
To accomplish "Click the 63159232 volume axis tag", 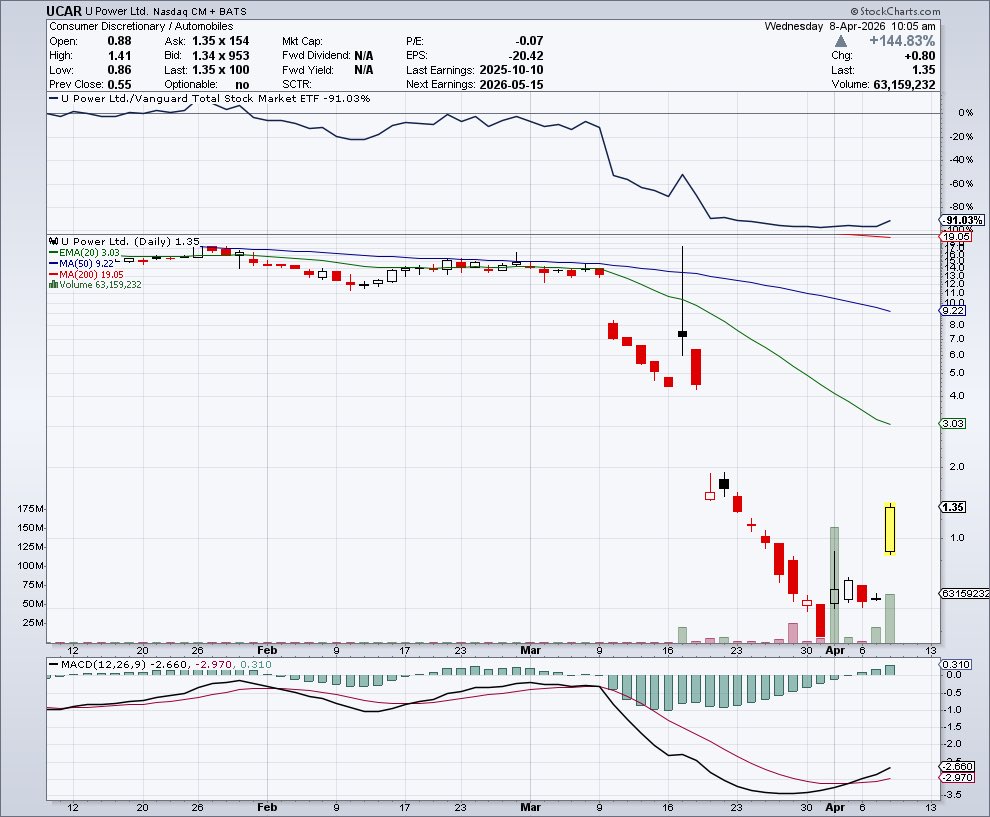I will coord(965,593).
